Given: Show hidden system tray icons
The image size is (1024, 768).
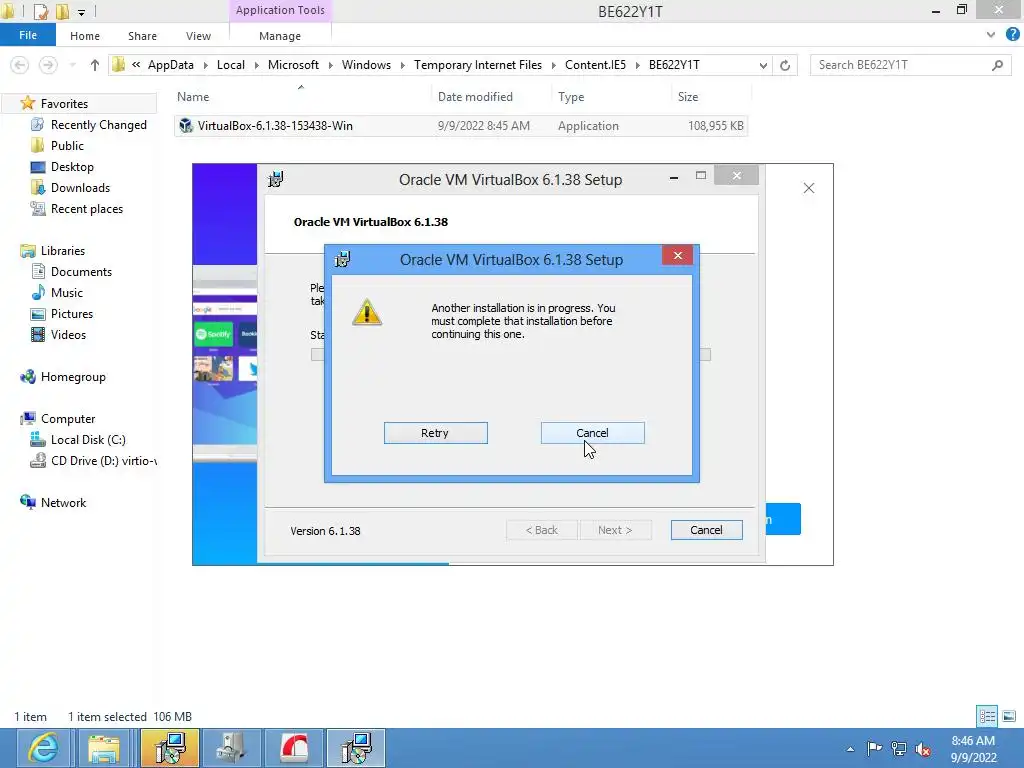Looking at the screenshot, I should pyautogui.click(x=850, y=749).
